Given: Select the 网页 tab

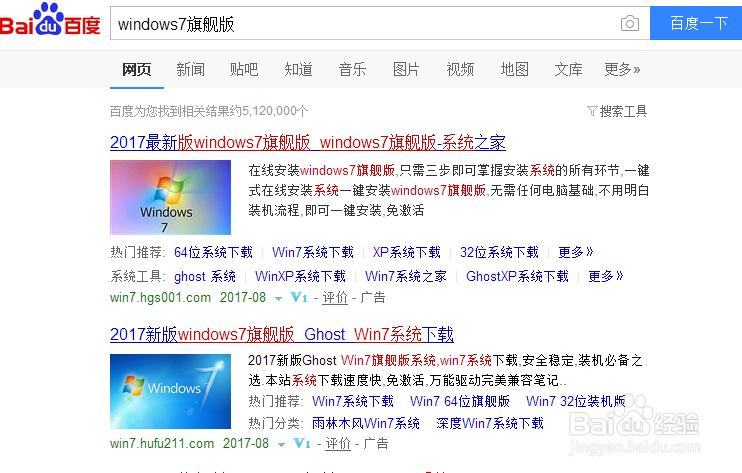Looking at the screenshot, I should 137,70.
